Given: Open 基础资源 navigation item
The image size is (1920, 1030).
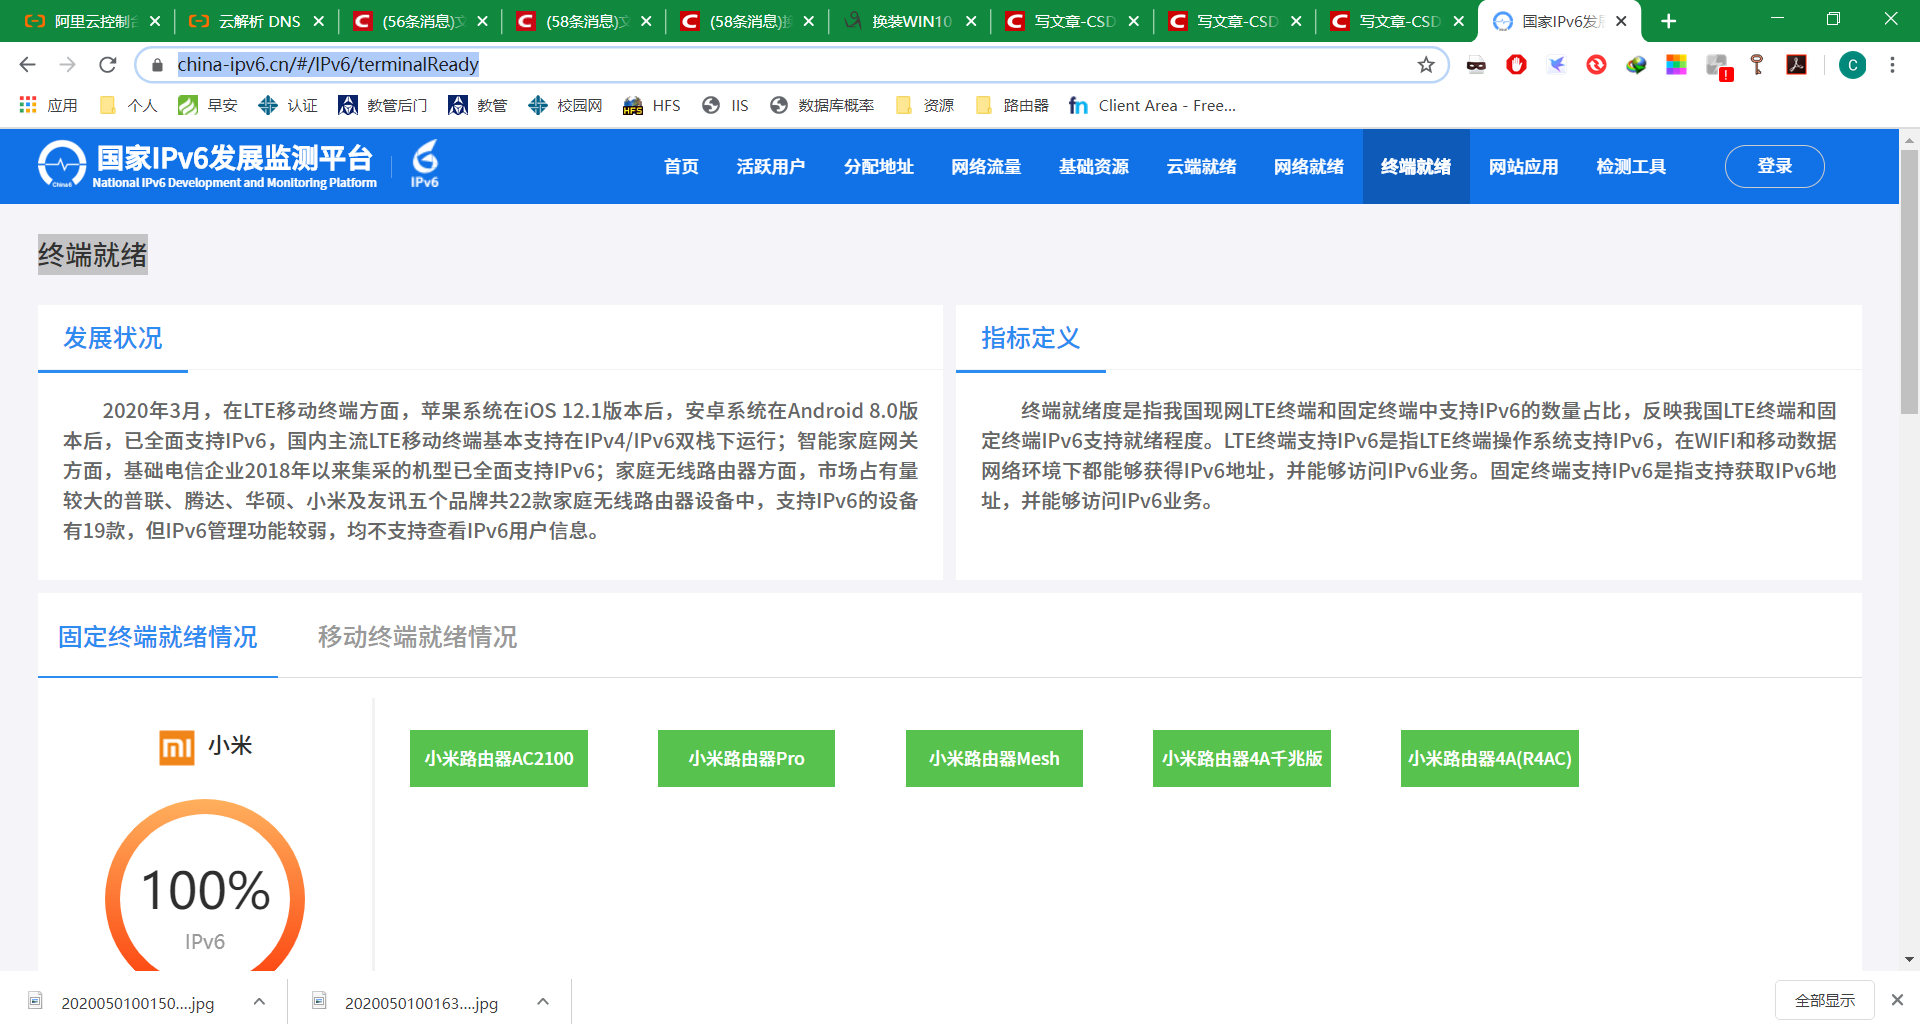Looking at the screenshot, I should pyautogui.click(x=1094, y=167).
